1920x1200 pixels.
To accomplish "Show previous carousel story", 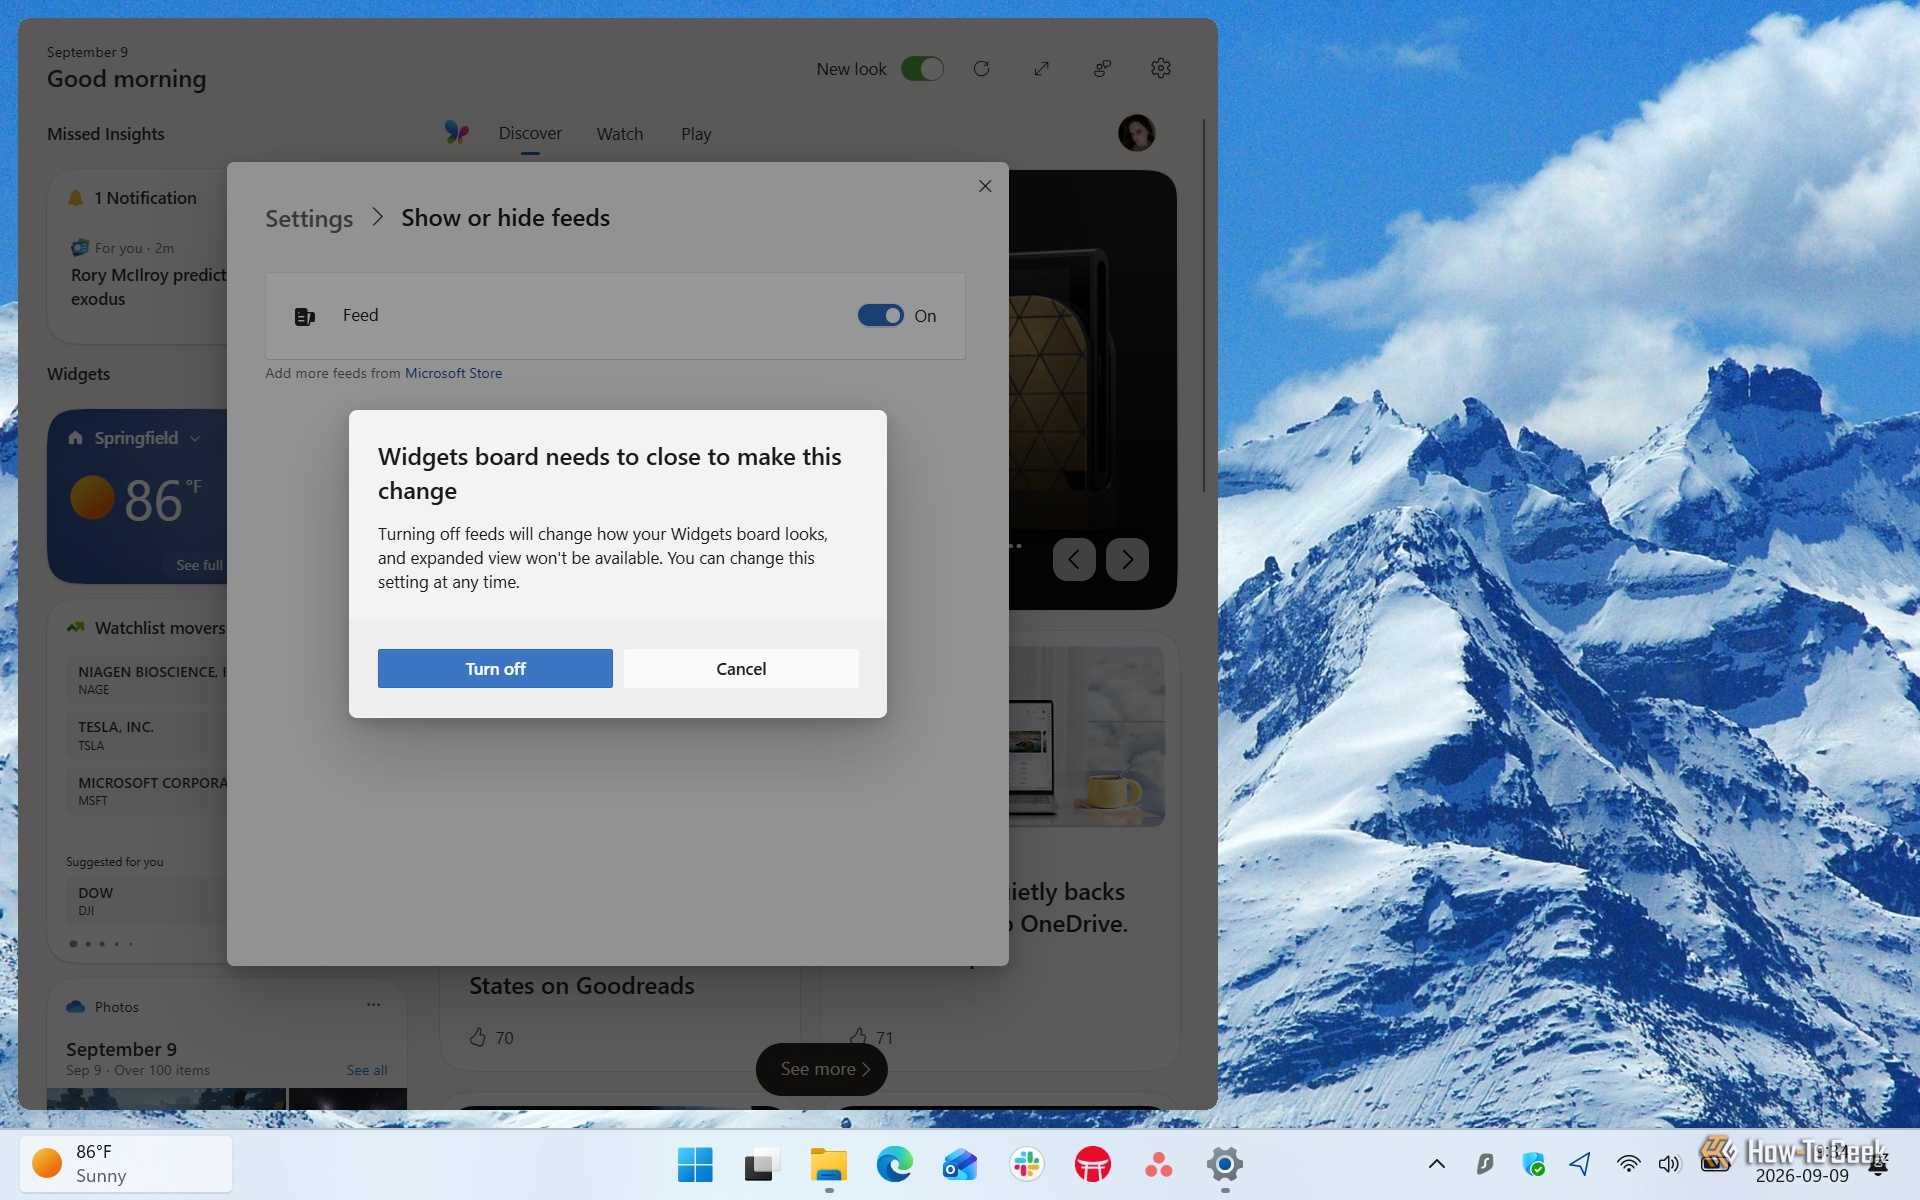I will (1074, 559).
